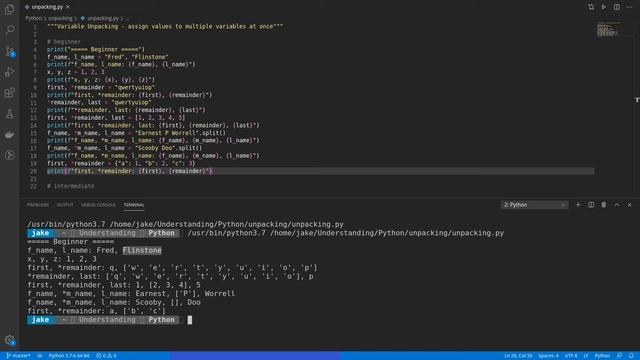Select the Python 3.7.6 64-bit interpreter status

coord(69,356)
